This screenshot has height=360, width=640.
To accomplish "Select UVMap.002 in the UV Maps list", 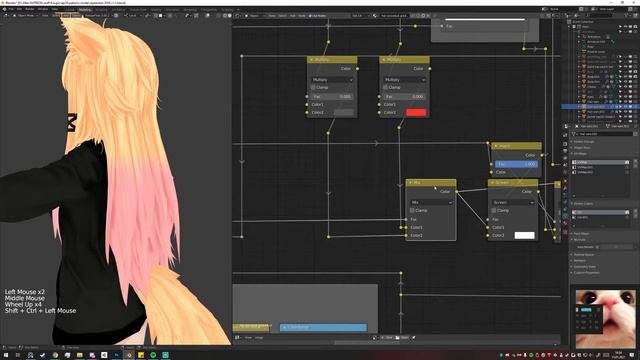I will 600,172.
